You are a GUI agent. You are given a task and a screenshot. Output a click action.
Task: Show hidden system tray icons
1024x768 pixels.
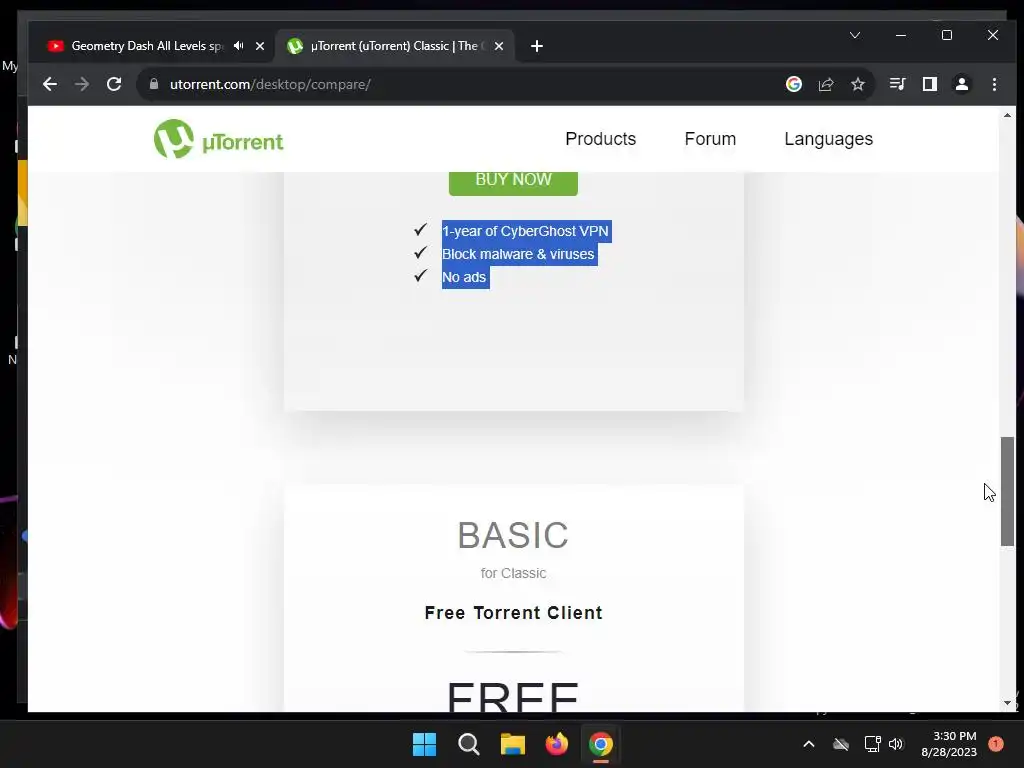(x=808, y=744)
